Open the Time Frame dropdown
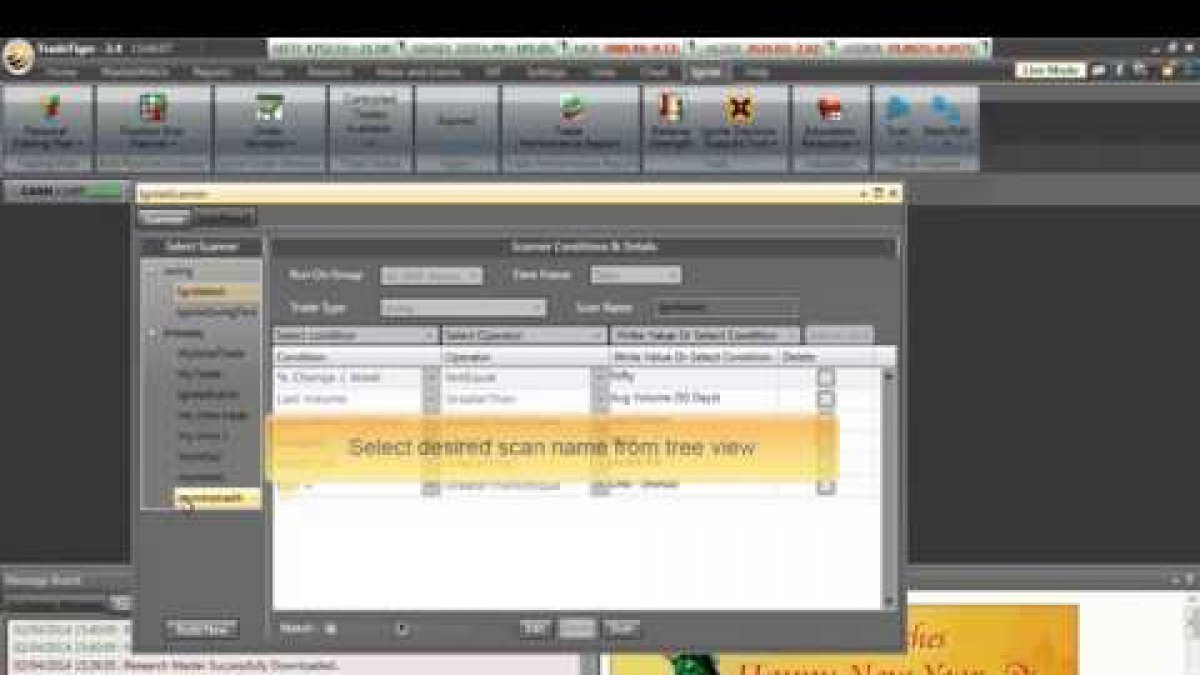1200x675 pixels. pos(636,275)
